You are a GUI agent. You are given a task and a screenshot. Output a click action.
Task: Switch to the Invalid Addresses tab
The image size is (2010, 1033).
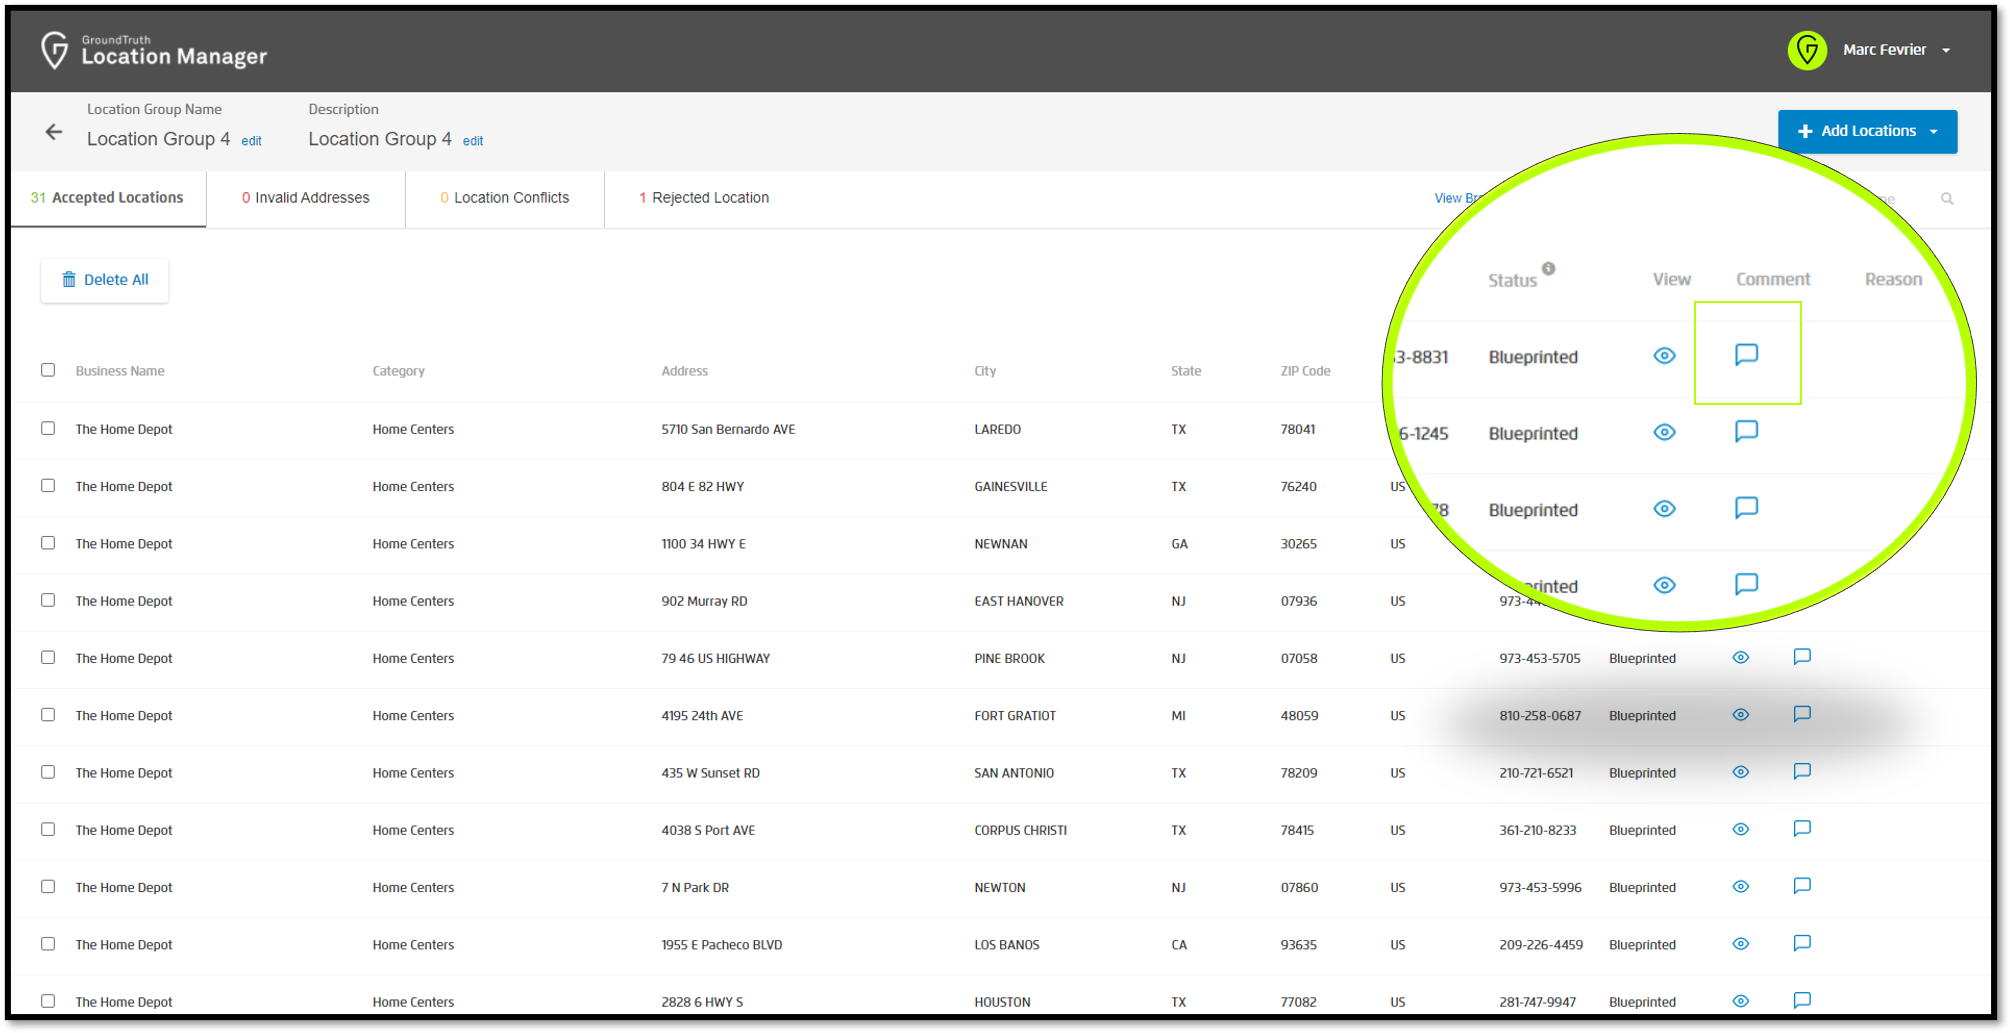click(306, 198)
